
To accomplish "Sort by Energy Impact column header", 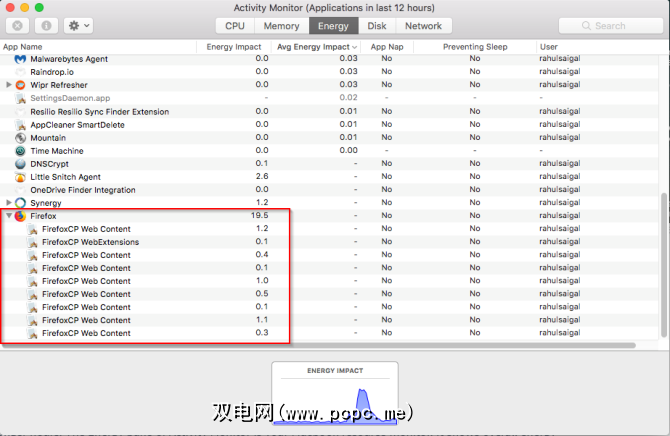I will click(234, 47).
